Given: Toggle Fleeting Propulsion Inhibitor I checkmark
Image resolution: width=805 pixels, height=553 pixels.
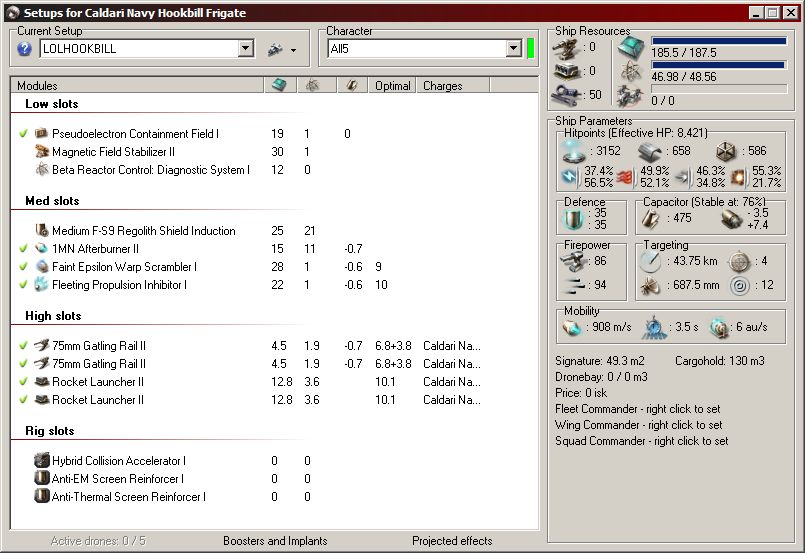Looking at the screenshot, I should click(23, 284).
